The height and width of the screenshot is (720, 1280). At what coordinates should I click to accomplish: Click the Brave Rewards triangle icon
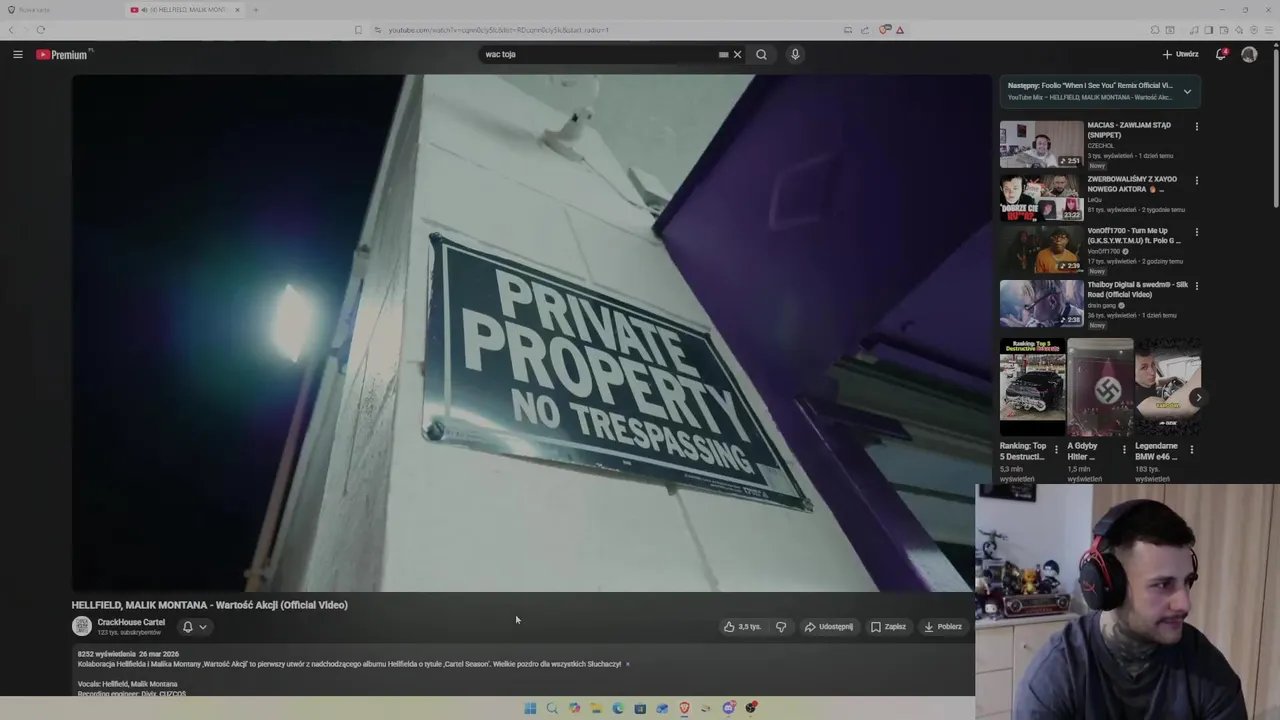click(x=900, y=30)
